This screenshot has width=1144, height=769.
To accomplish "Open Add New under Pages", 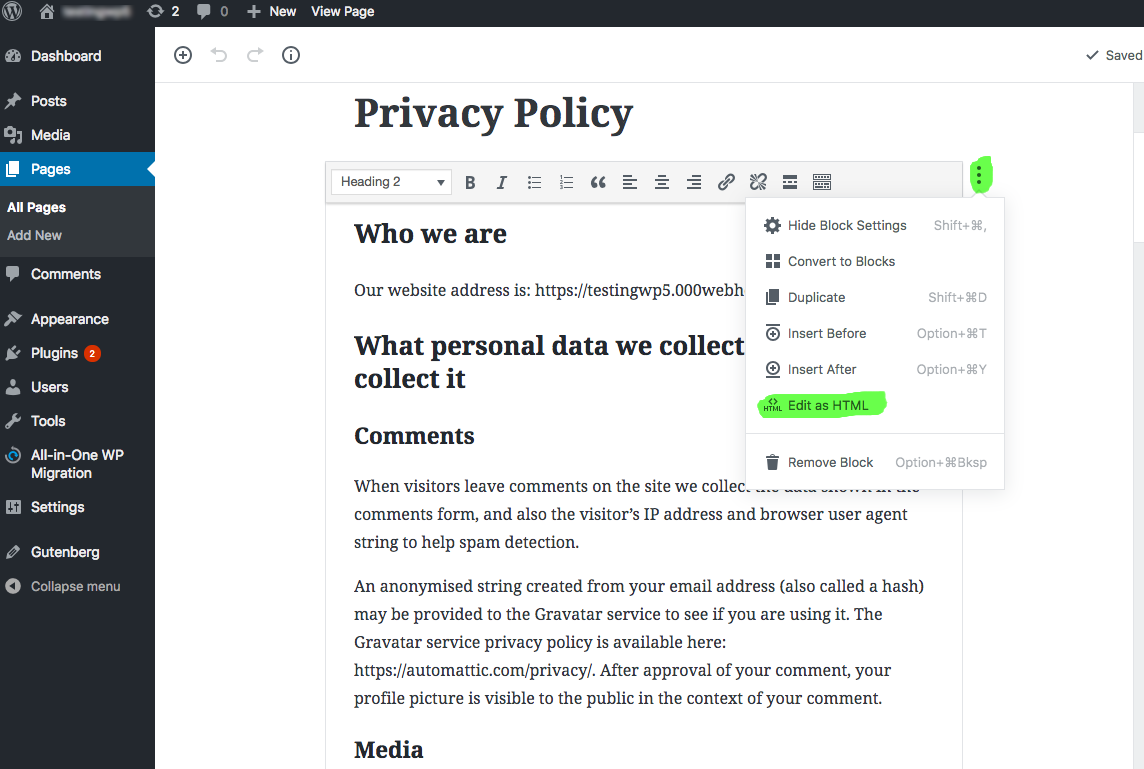I will click(x=35, y=236).
